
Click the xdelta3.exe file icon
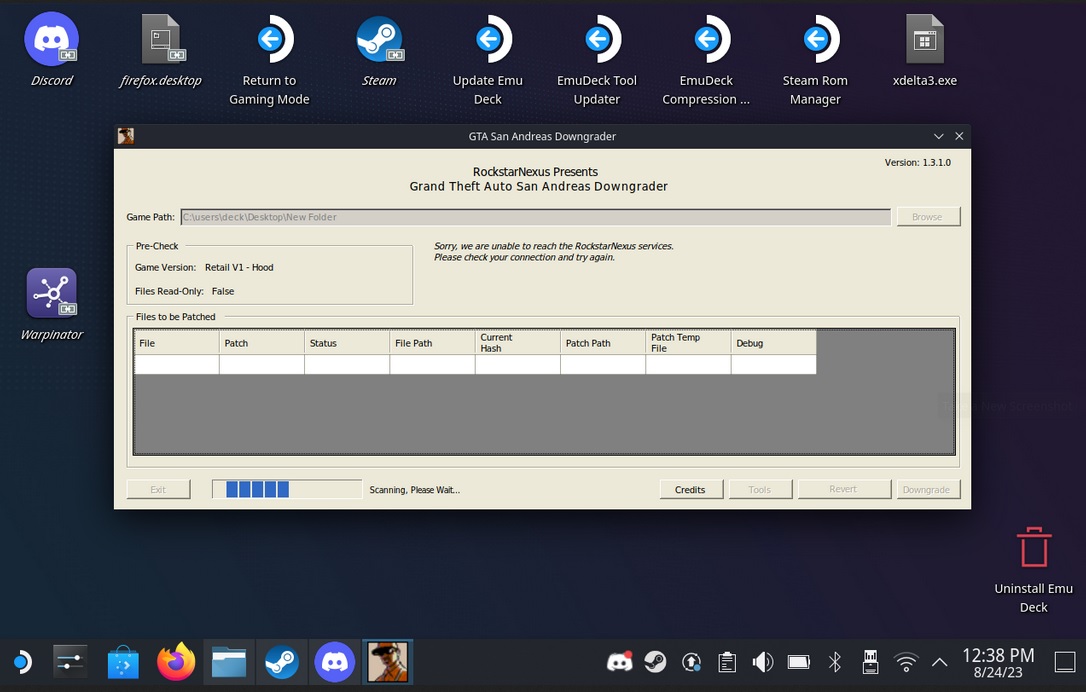click(x=924, y=42)
